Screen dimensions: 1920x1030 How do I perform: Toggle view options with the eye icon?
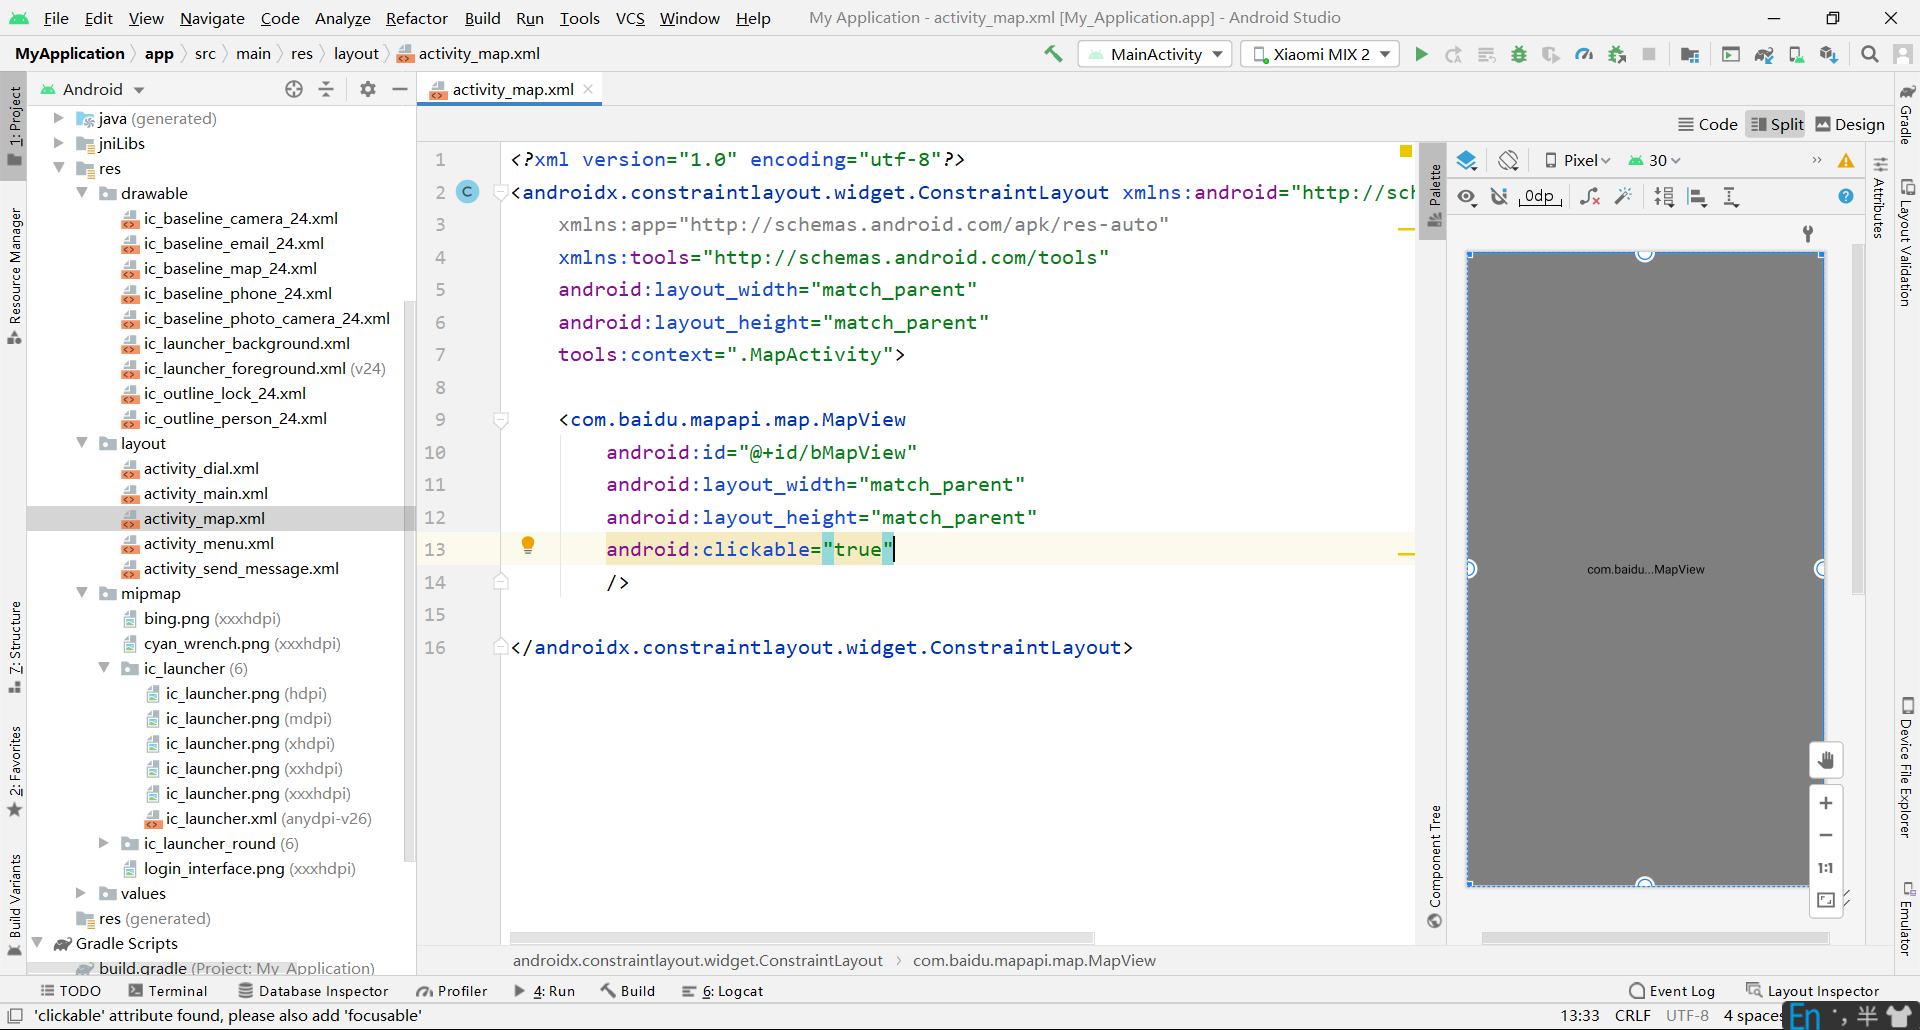(1466, 197)
